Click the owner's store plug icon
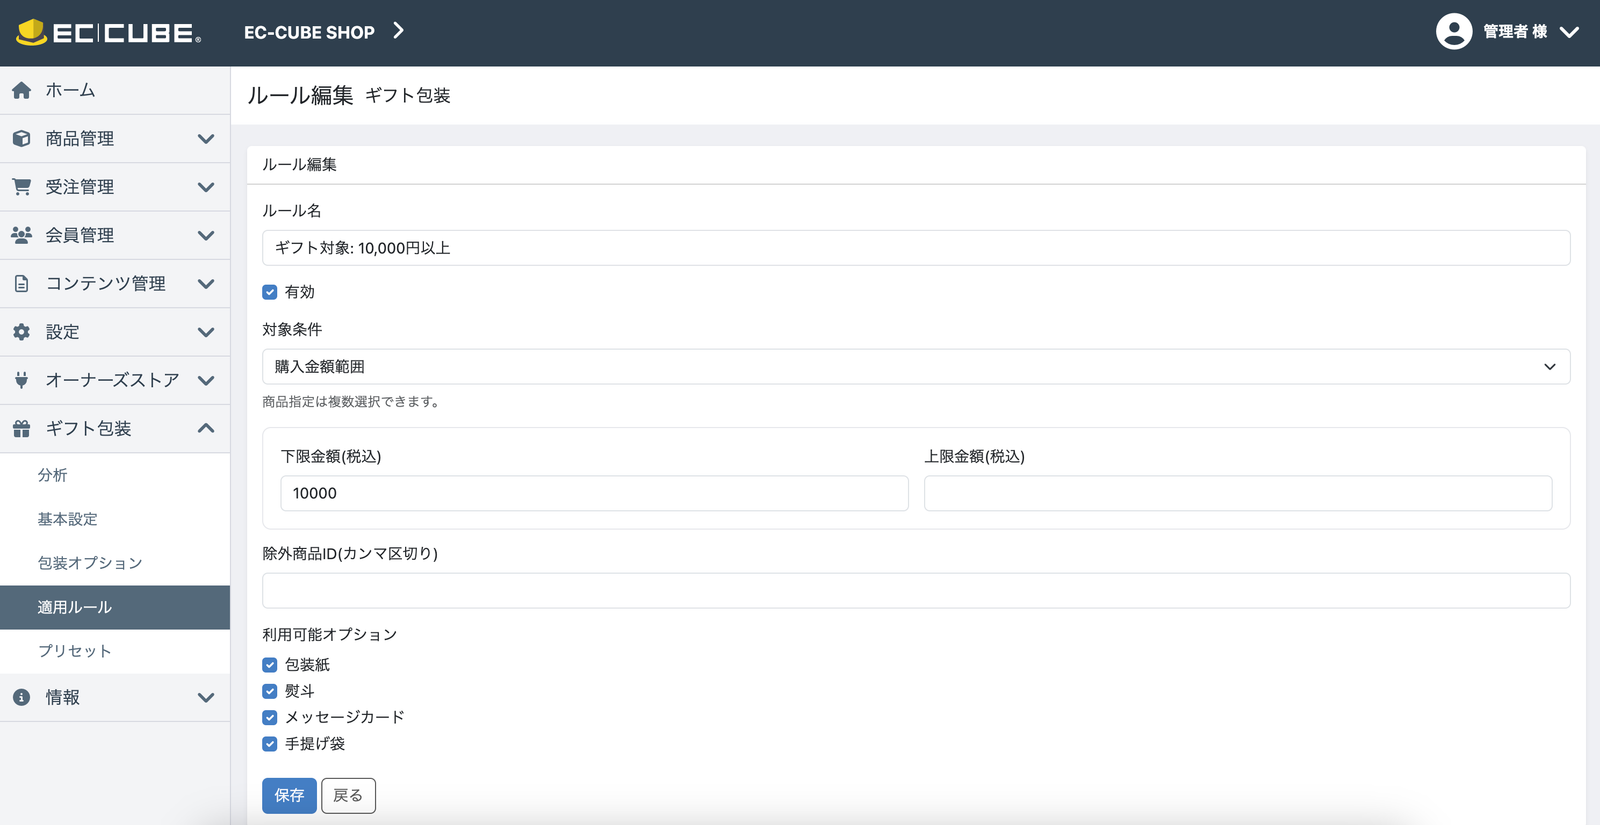Image resolution: width=1600 pixels, height=825 pixels. [21, 380]
